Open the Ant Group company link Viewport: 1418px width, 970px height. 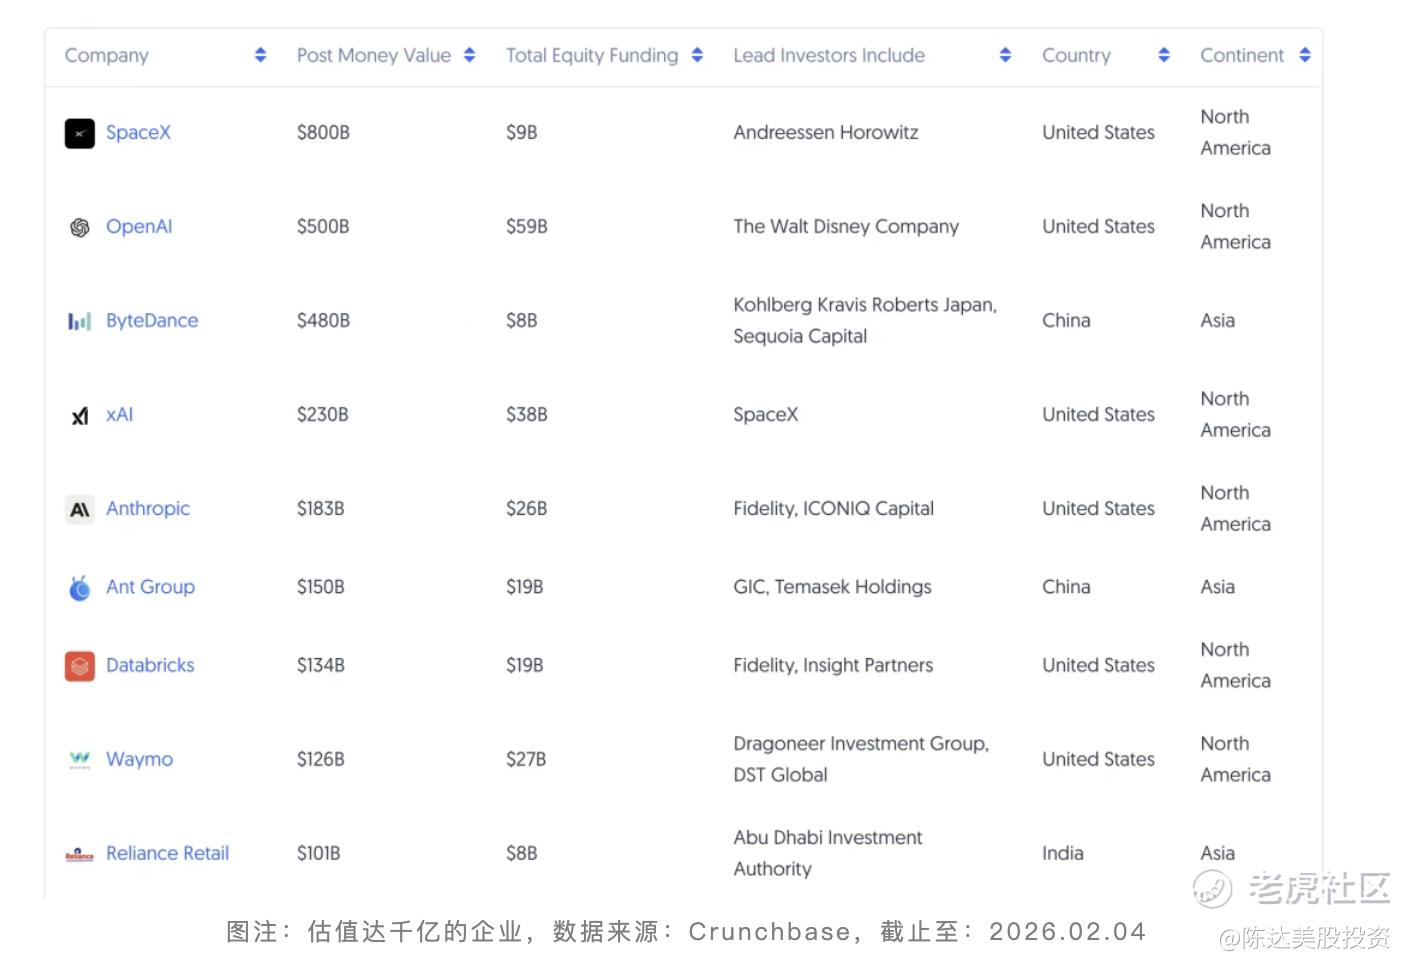tap(150, 586)
